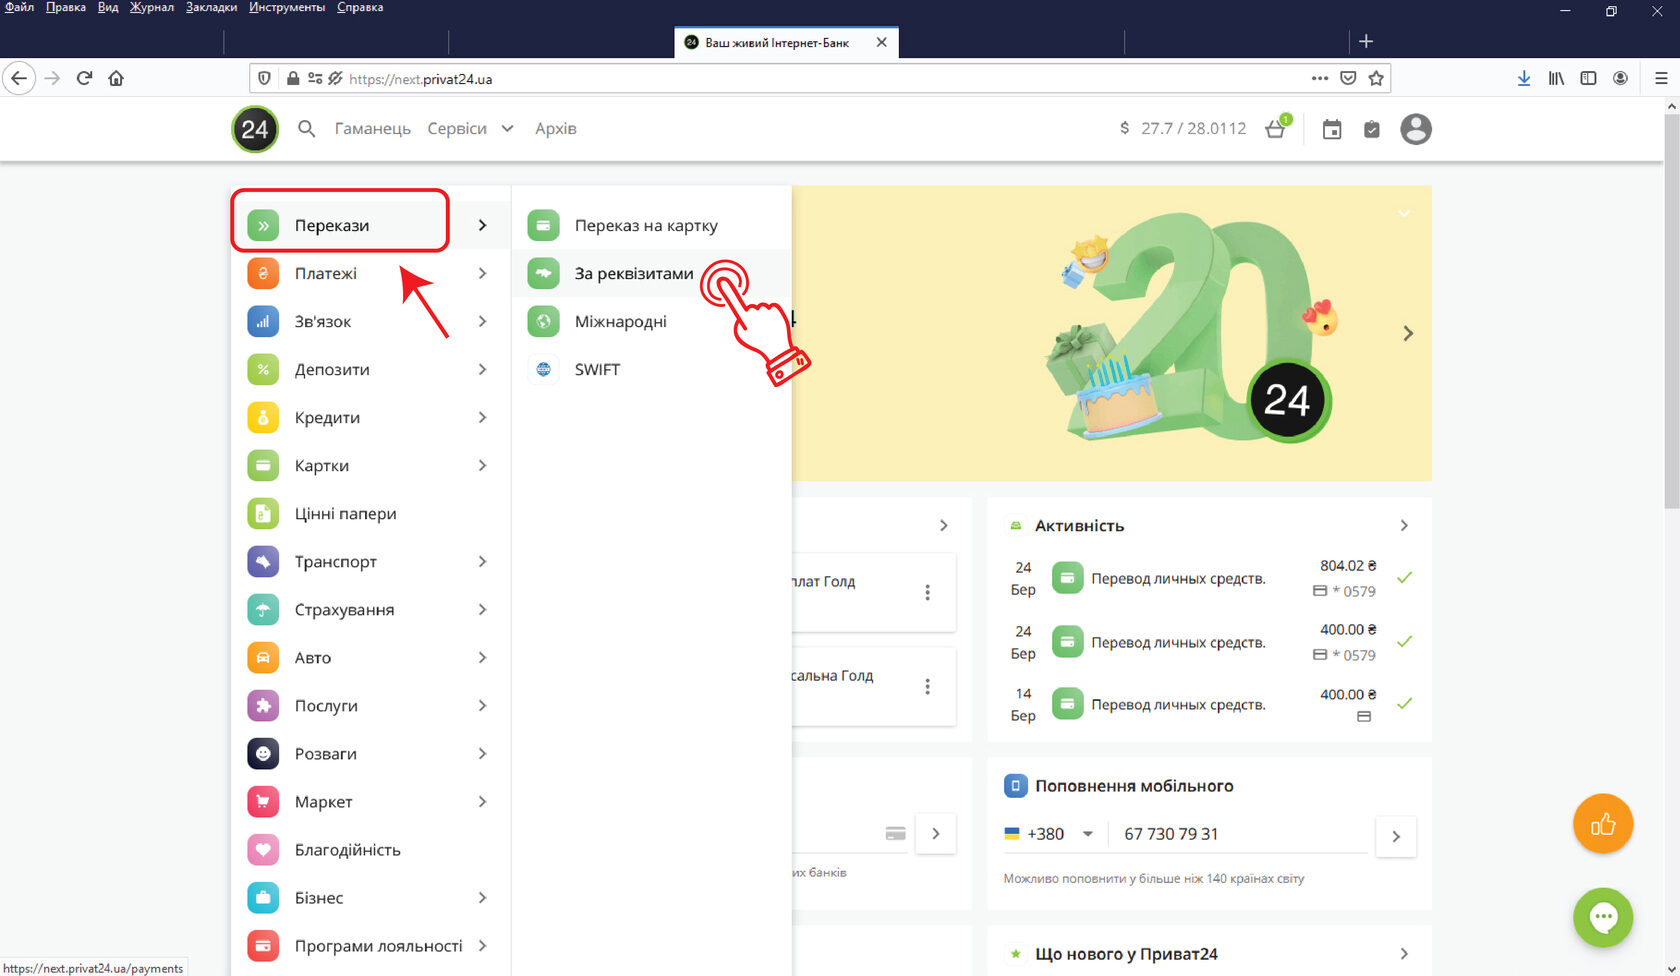Open the green chat support bubble
Viewport: 1680px width, 976px height.
tap(1602, 917)
